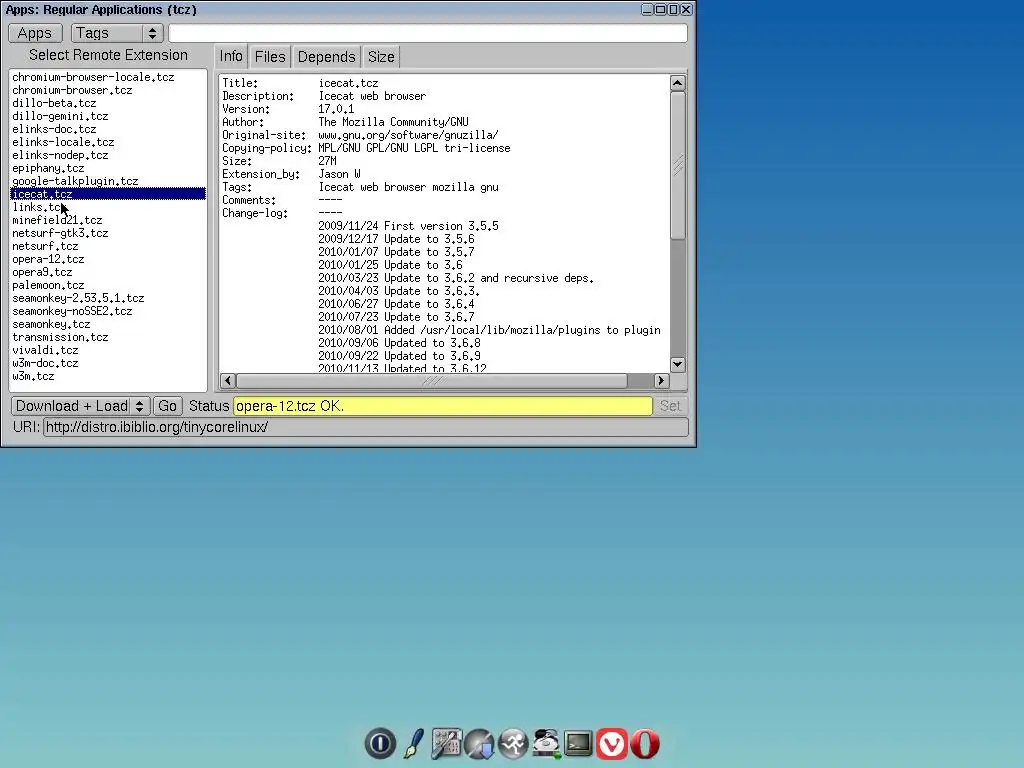Open the Exit power icon in dock
Image resolution: width=1024 pixels, height=768 pixels.
(380, 744)
